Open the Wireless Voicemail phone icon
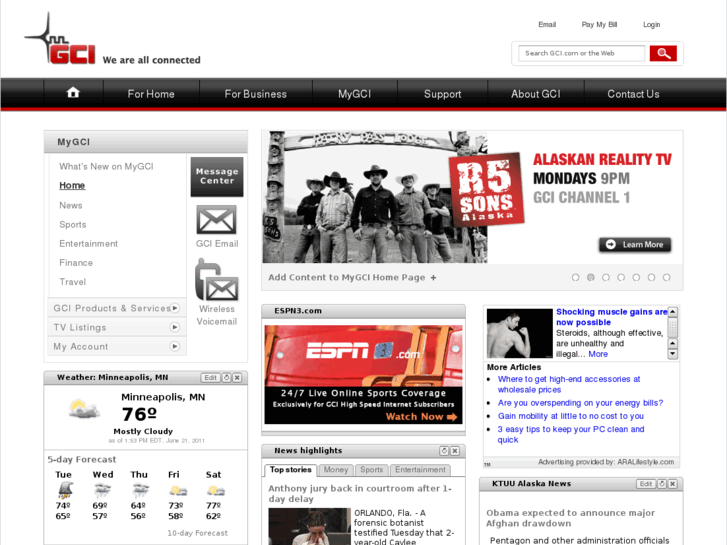The height and width of the screenshot is (545, 727). click(x=217, y=280)
